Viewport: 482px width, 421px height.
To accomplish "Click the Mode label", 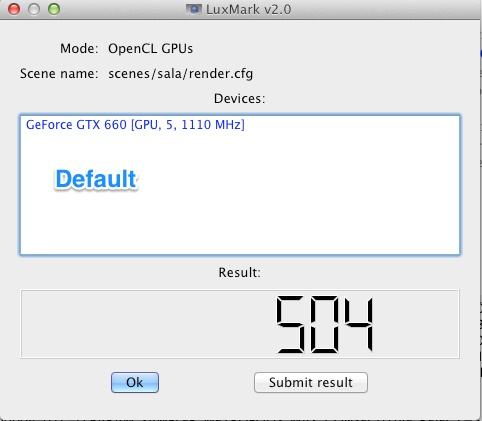I will (79, 49).
